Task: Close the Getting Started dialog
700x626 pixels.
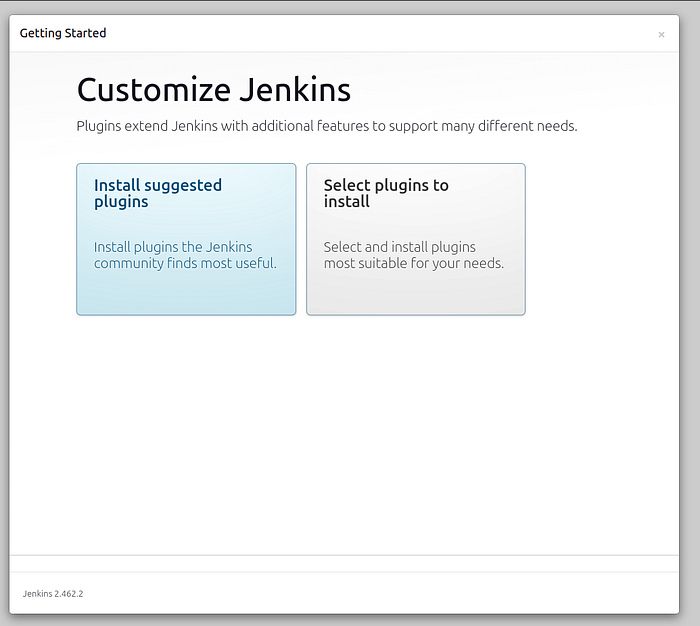Action: (x=661, y=35)
